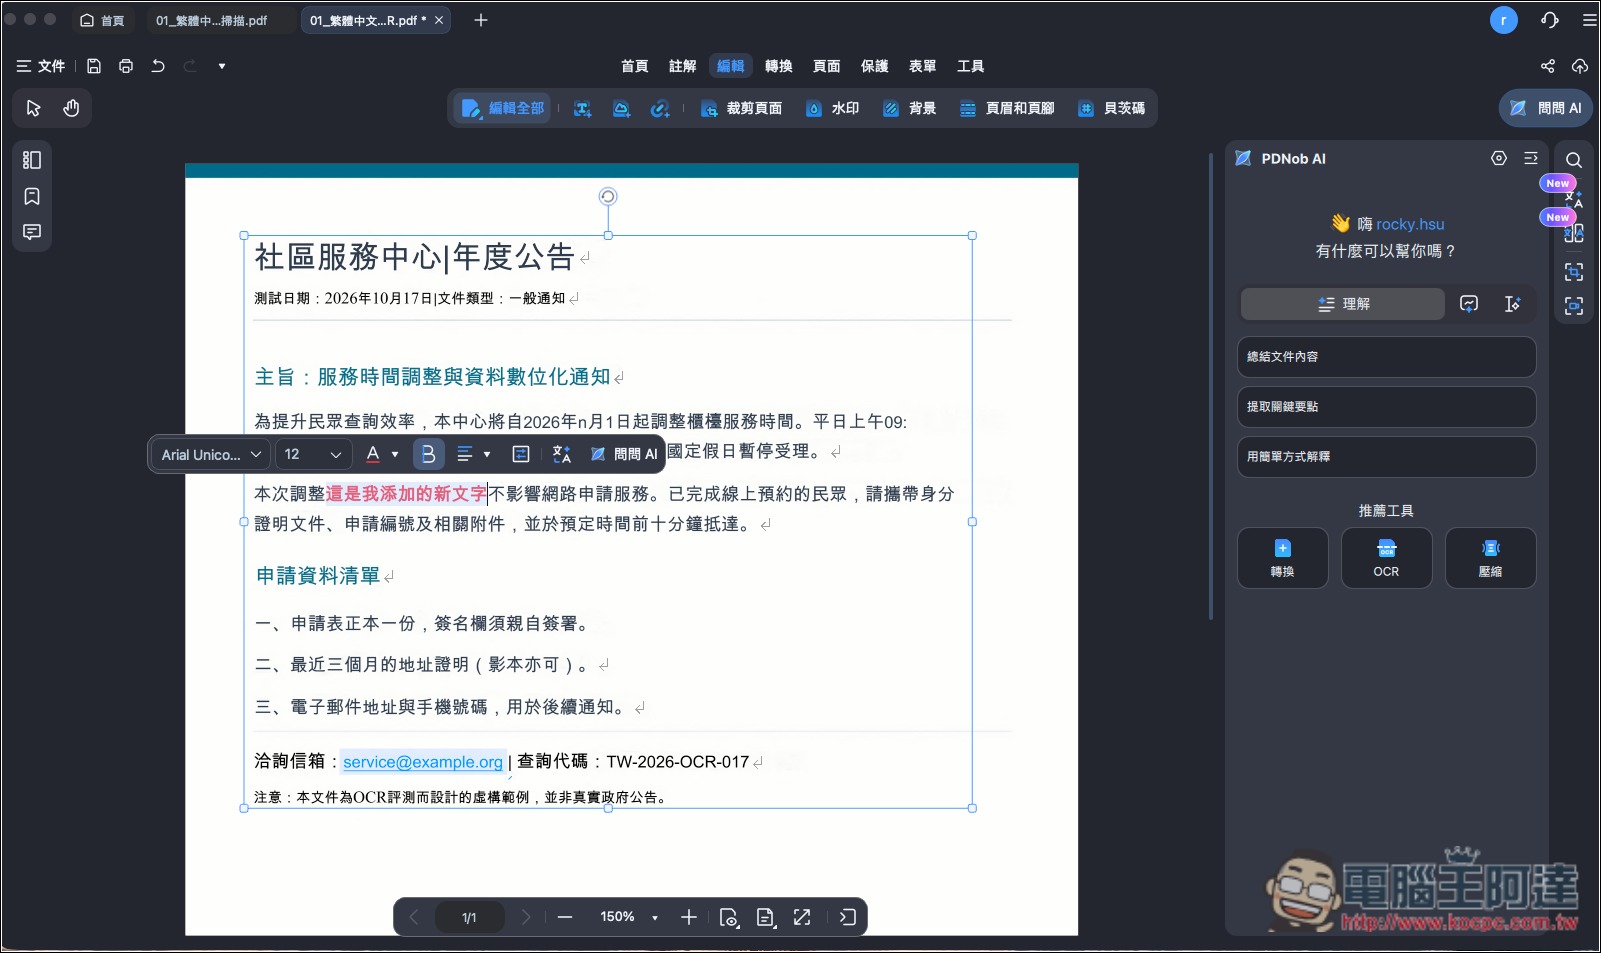Select the arrow pointer tool
1601x953 pixels.
[33, 108]
